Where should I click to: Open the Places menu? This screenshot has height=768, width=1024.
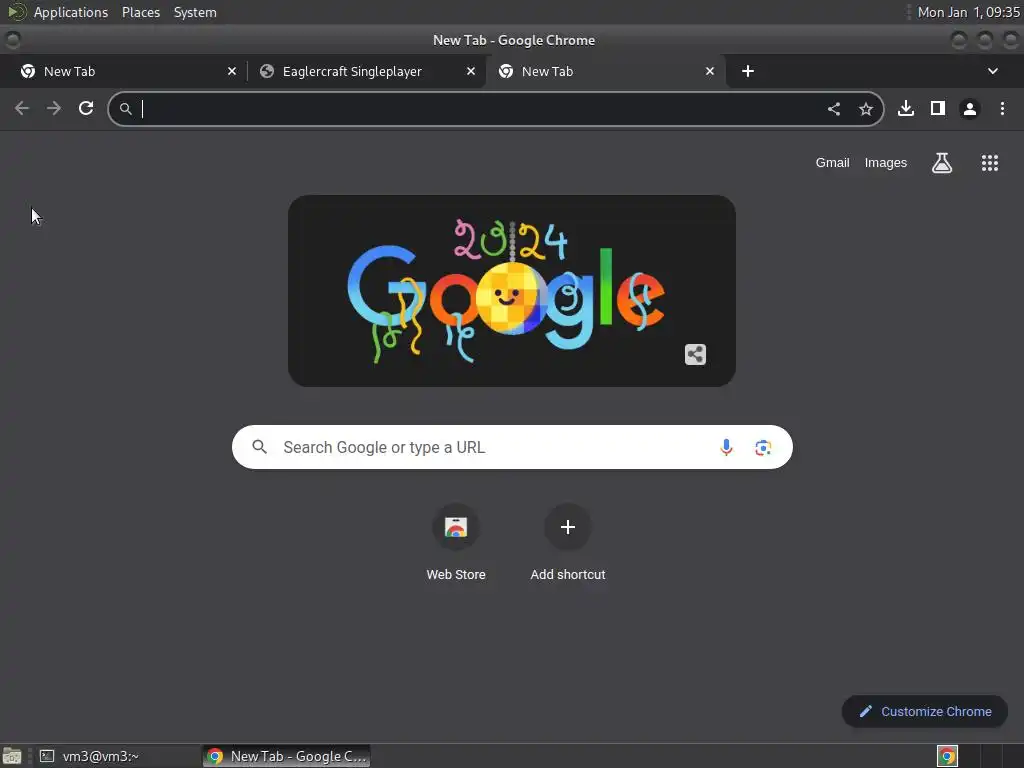(140, 12)
